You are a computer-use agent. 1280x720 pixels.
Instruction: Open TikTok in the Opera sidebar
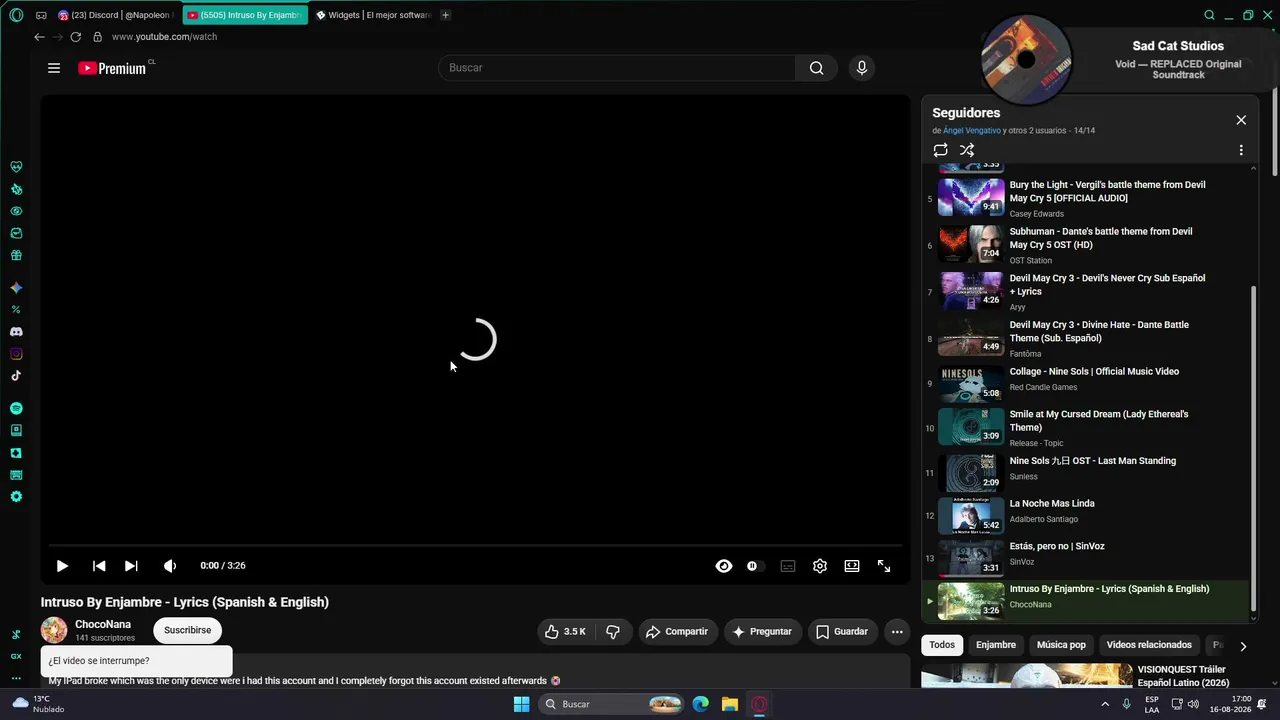(16, 376)
